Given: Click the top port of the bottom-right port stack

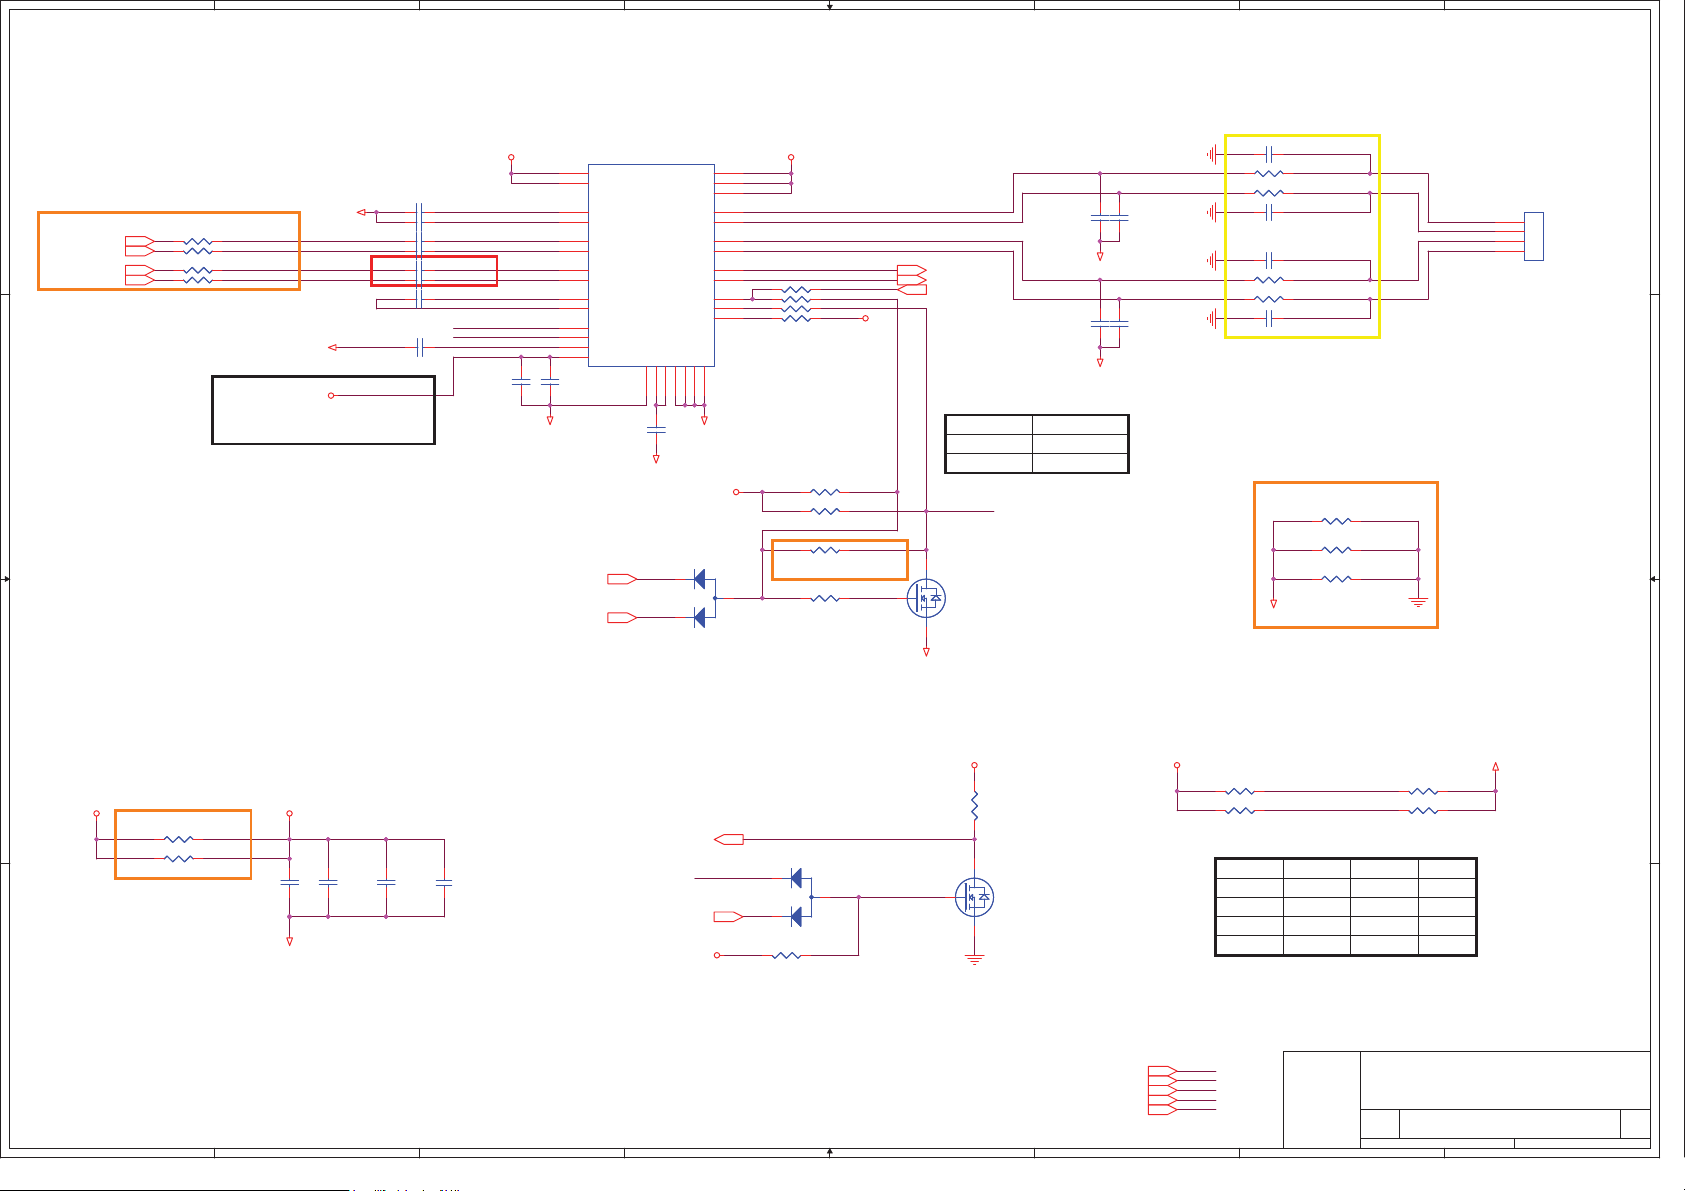Looking at the screenshot, I should 1162,1071.
